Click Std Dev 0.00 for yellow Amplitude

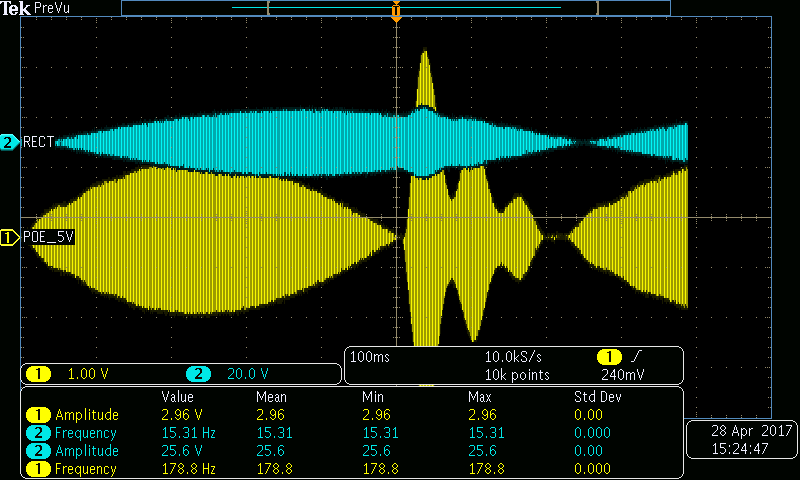pyautogui.click(x=588, y=415)
